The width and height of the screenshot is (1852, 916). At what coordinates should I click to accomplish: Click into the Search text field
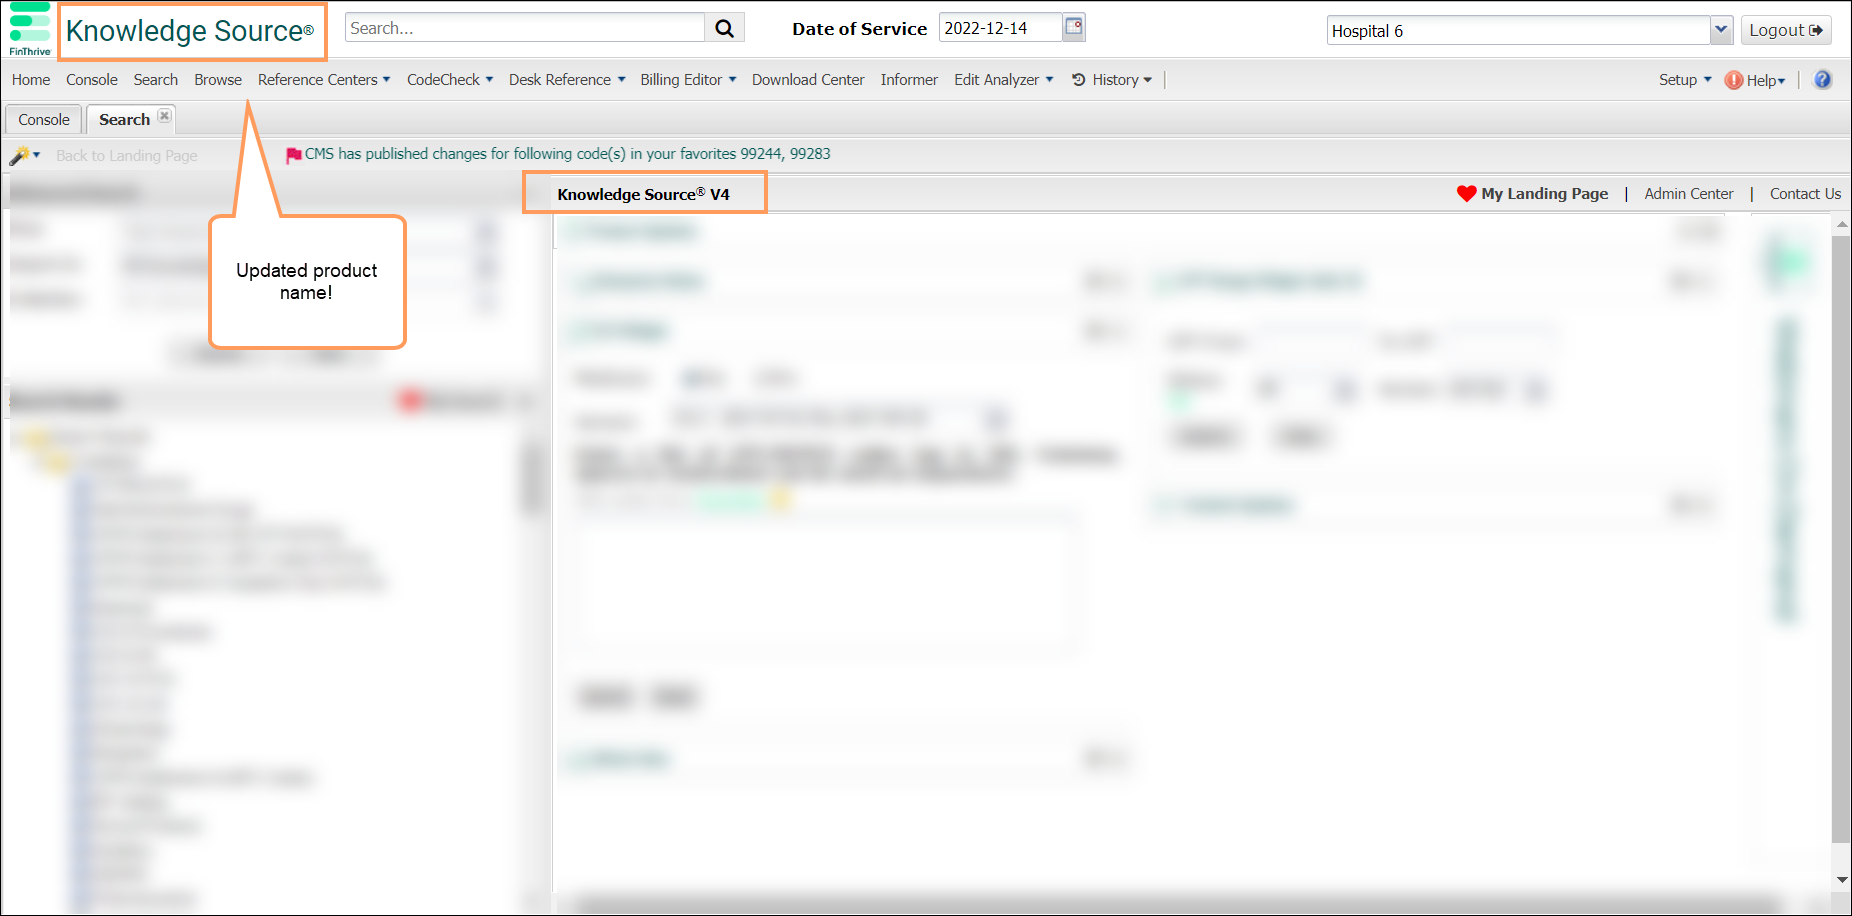coord(524,28)
